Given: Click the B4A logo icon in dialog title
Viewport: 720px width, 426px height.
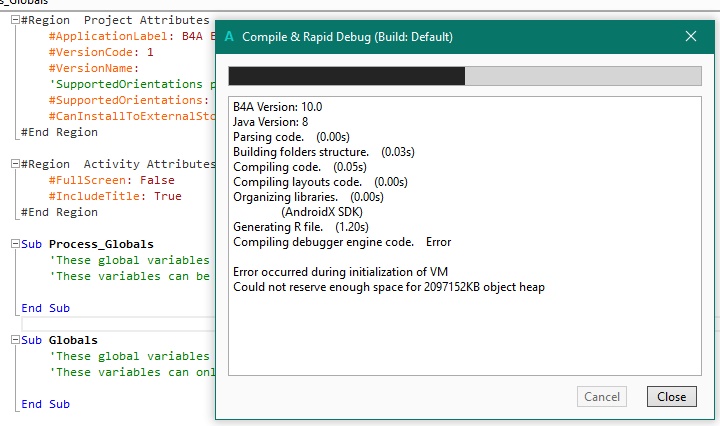Looking at the screenshot, I should coord(230,36).
